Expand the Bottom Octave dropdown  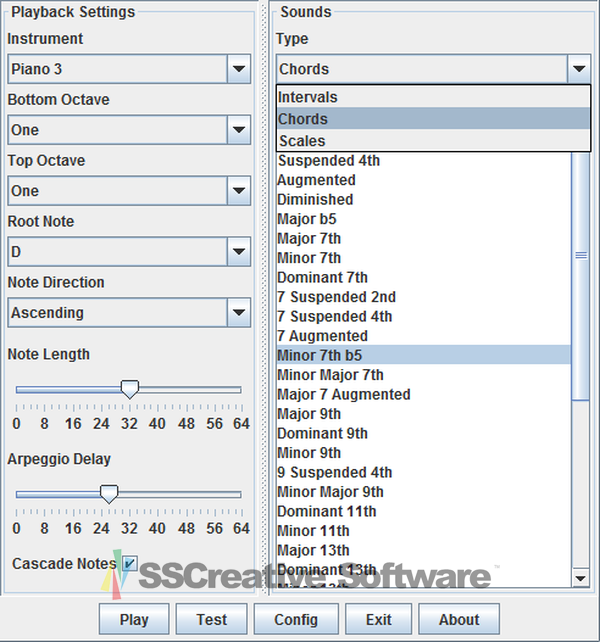tap(239, 130)
